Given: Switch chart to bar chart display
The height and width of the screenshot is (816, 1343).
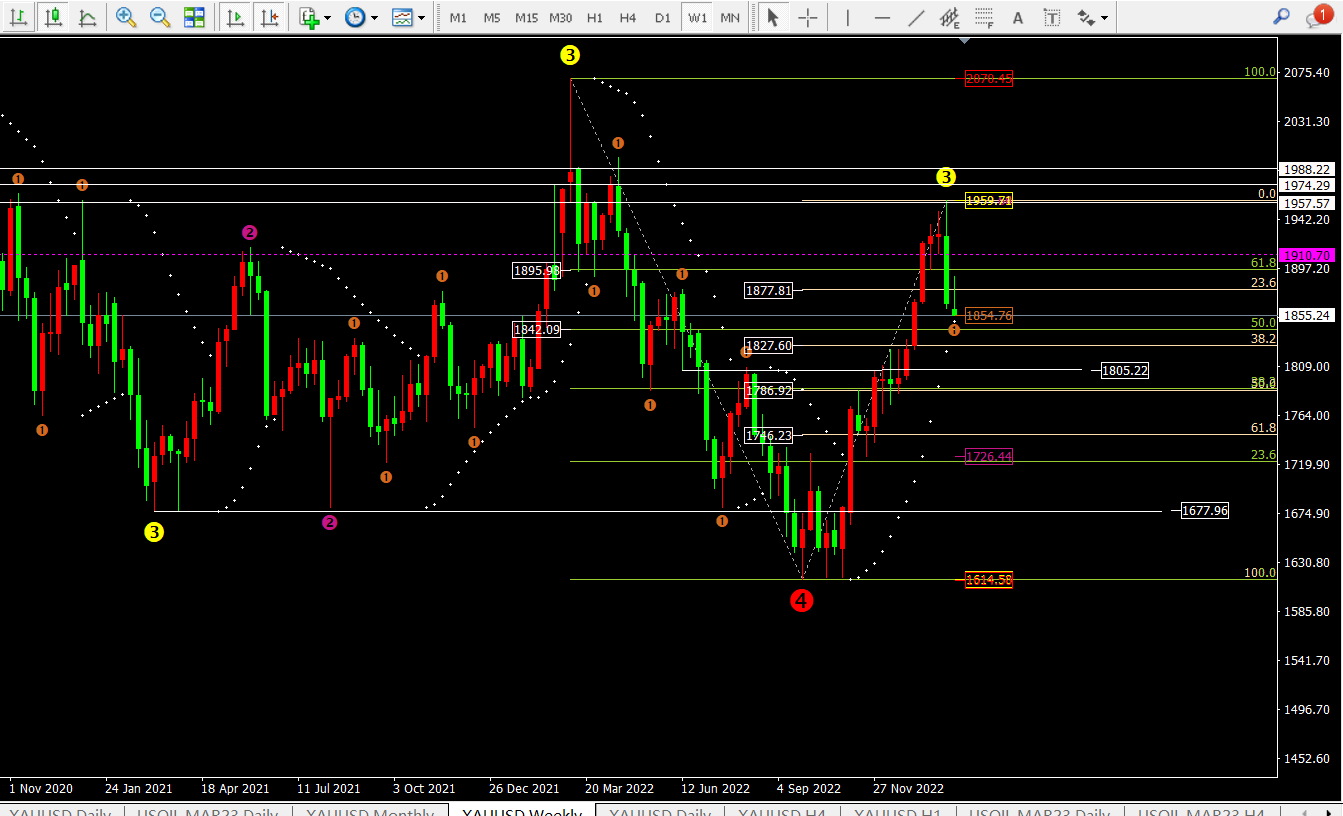Looking at the screenshot, I should click(x=19, y=17).
